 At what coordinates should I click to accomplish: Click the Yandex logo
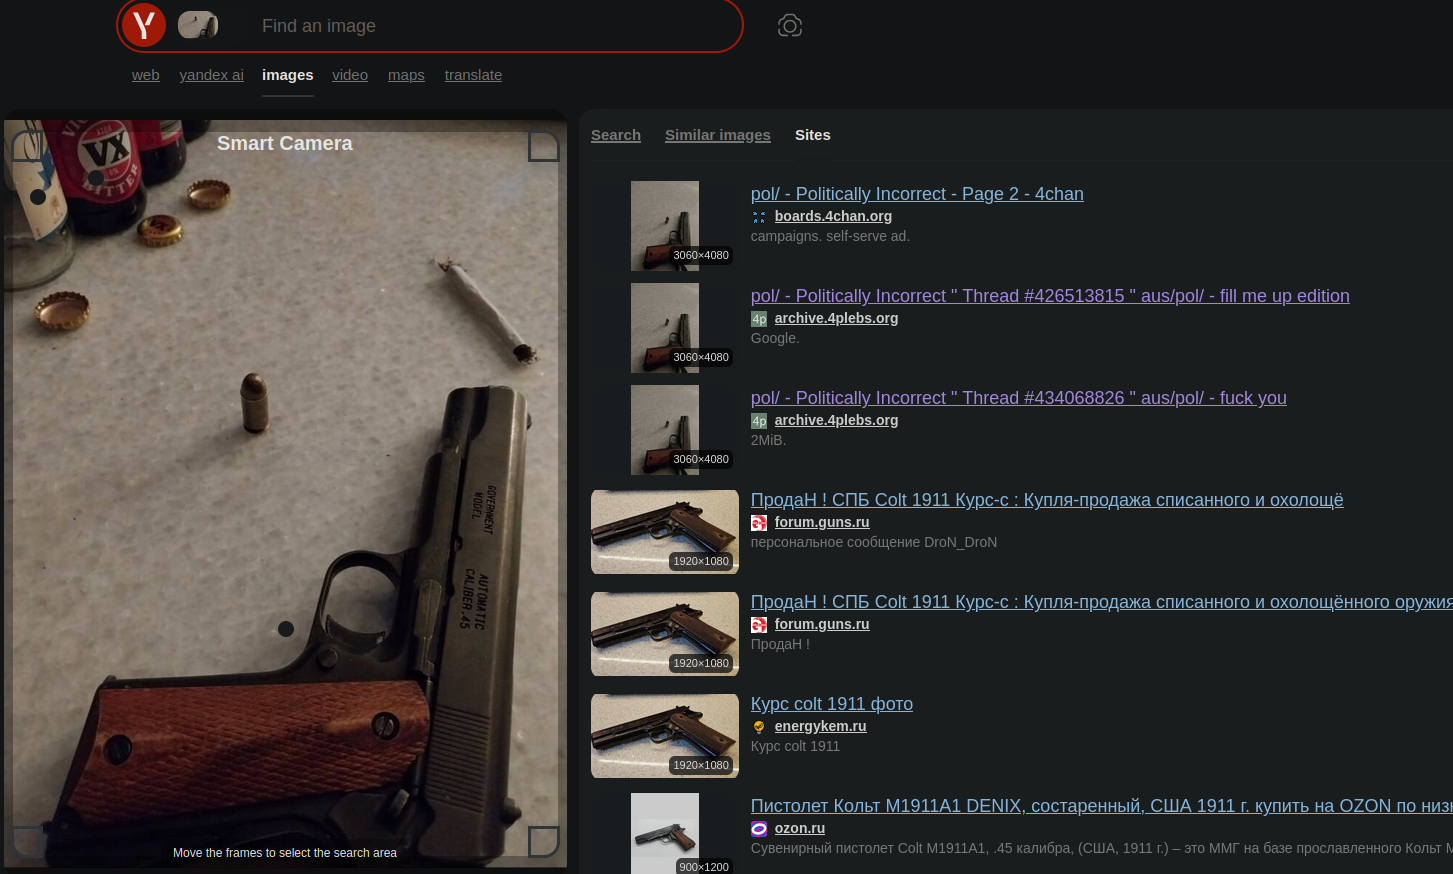pyautogui.click(x=144, y=25)
